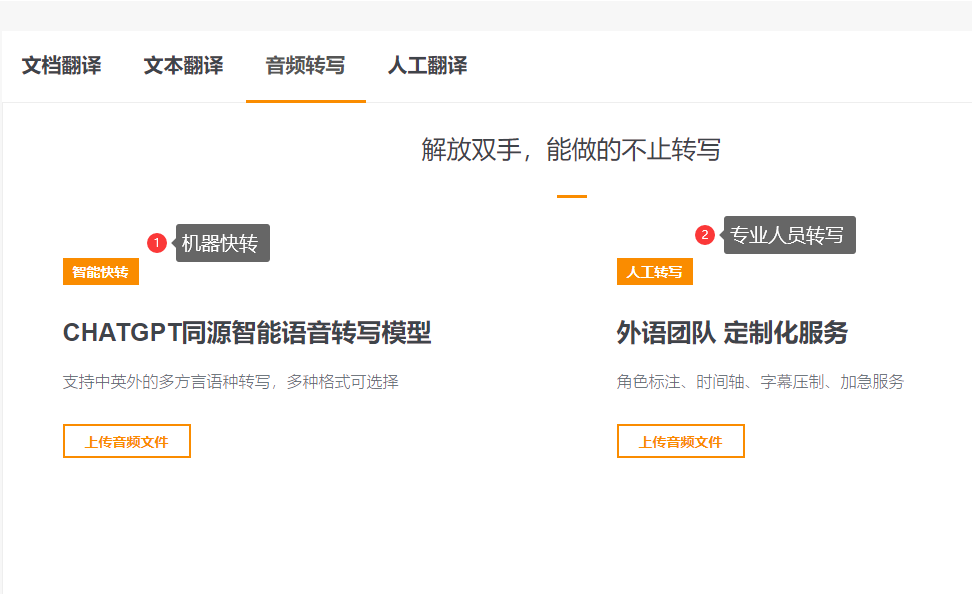
Task: Click the 解放双手，能做的不止转写 headline
Action: (571, 150)
